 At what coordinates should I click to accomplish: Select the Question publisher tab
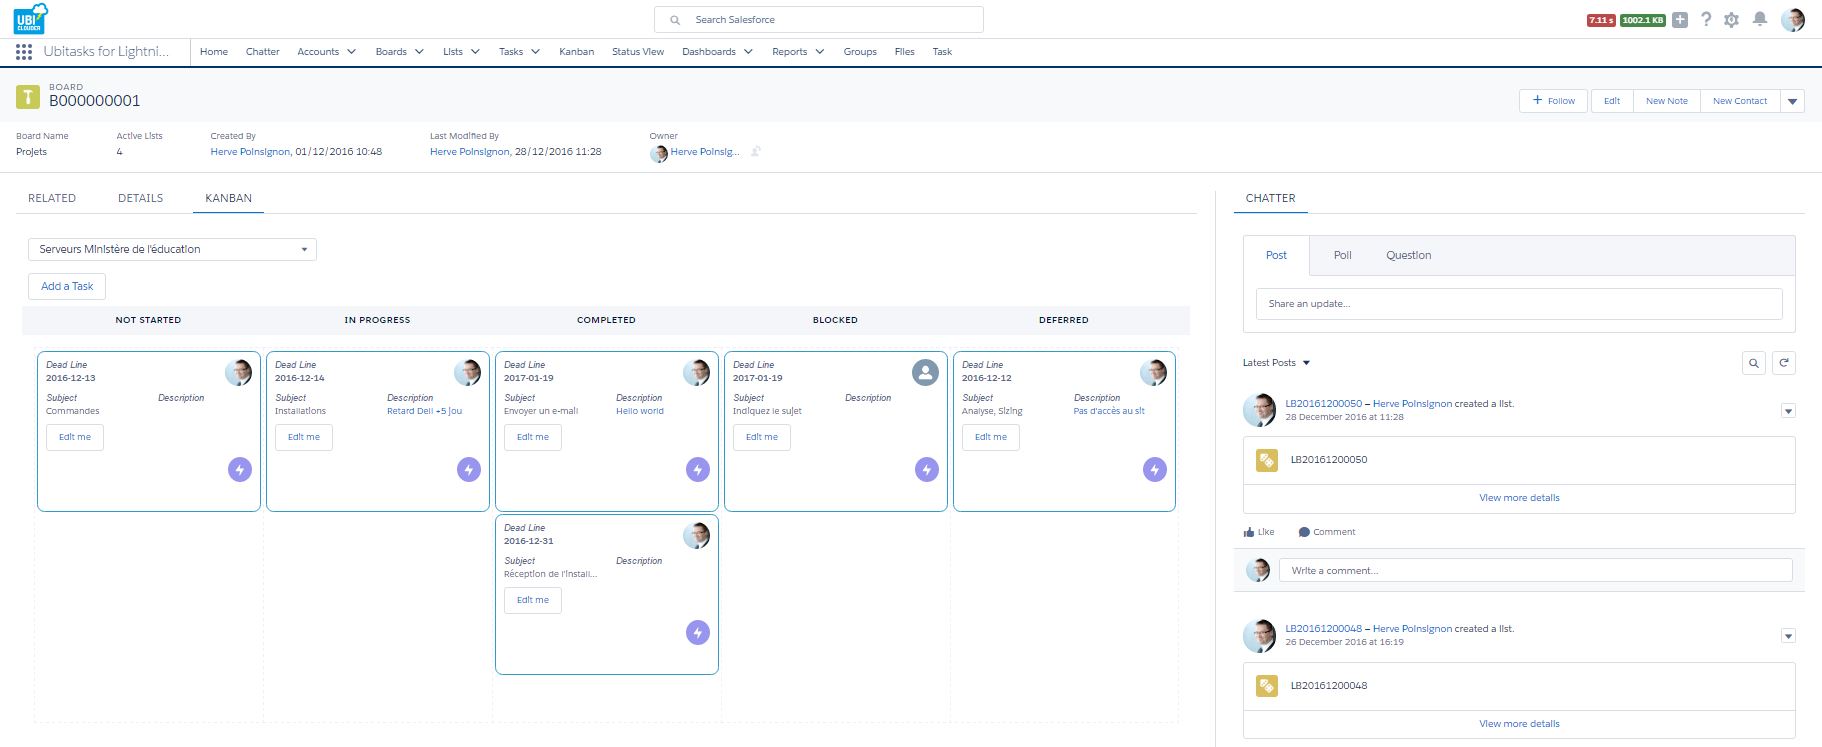1408,255
